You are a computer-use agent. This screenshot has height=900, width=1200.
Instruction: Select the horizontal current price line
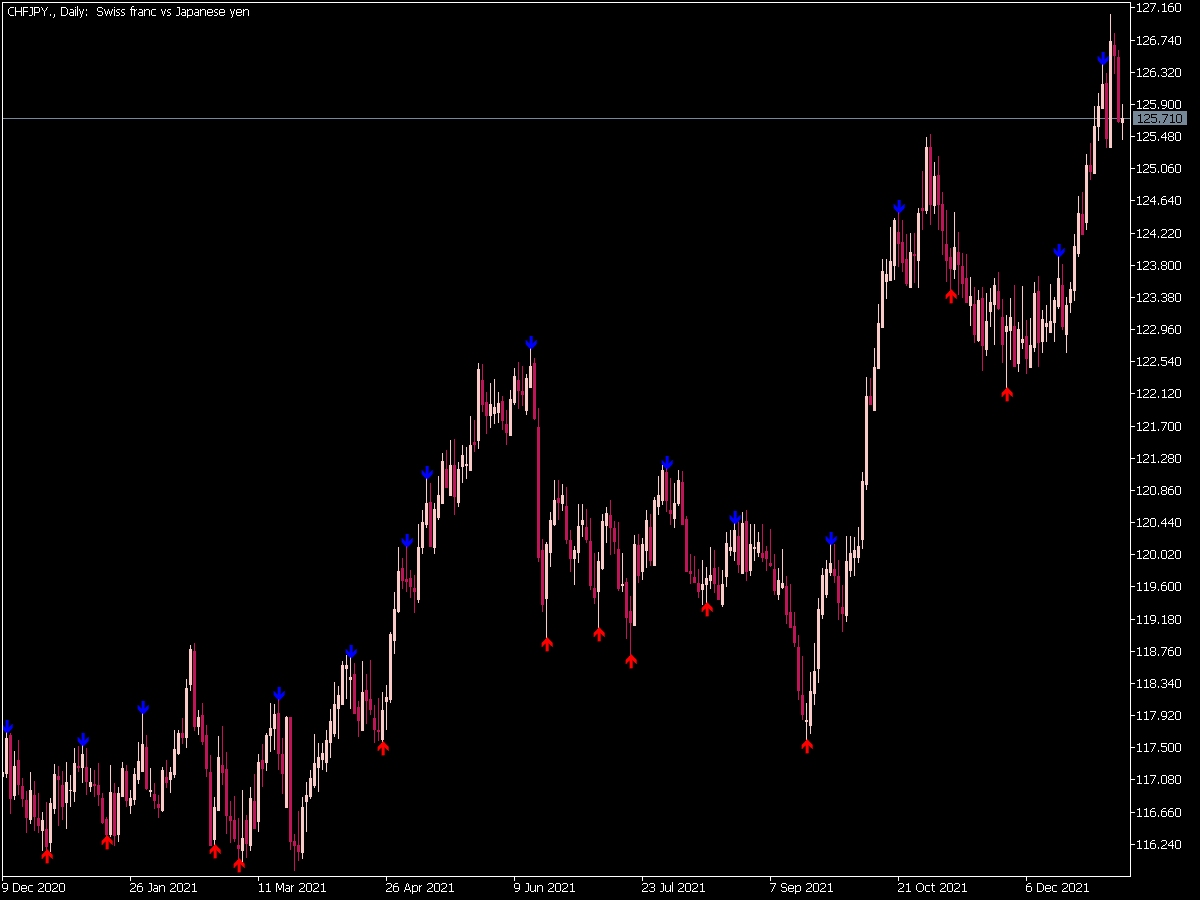(565, 118)
